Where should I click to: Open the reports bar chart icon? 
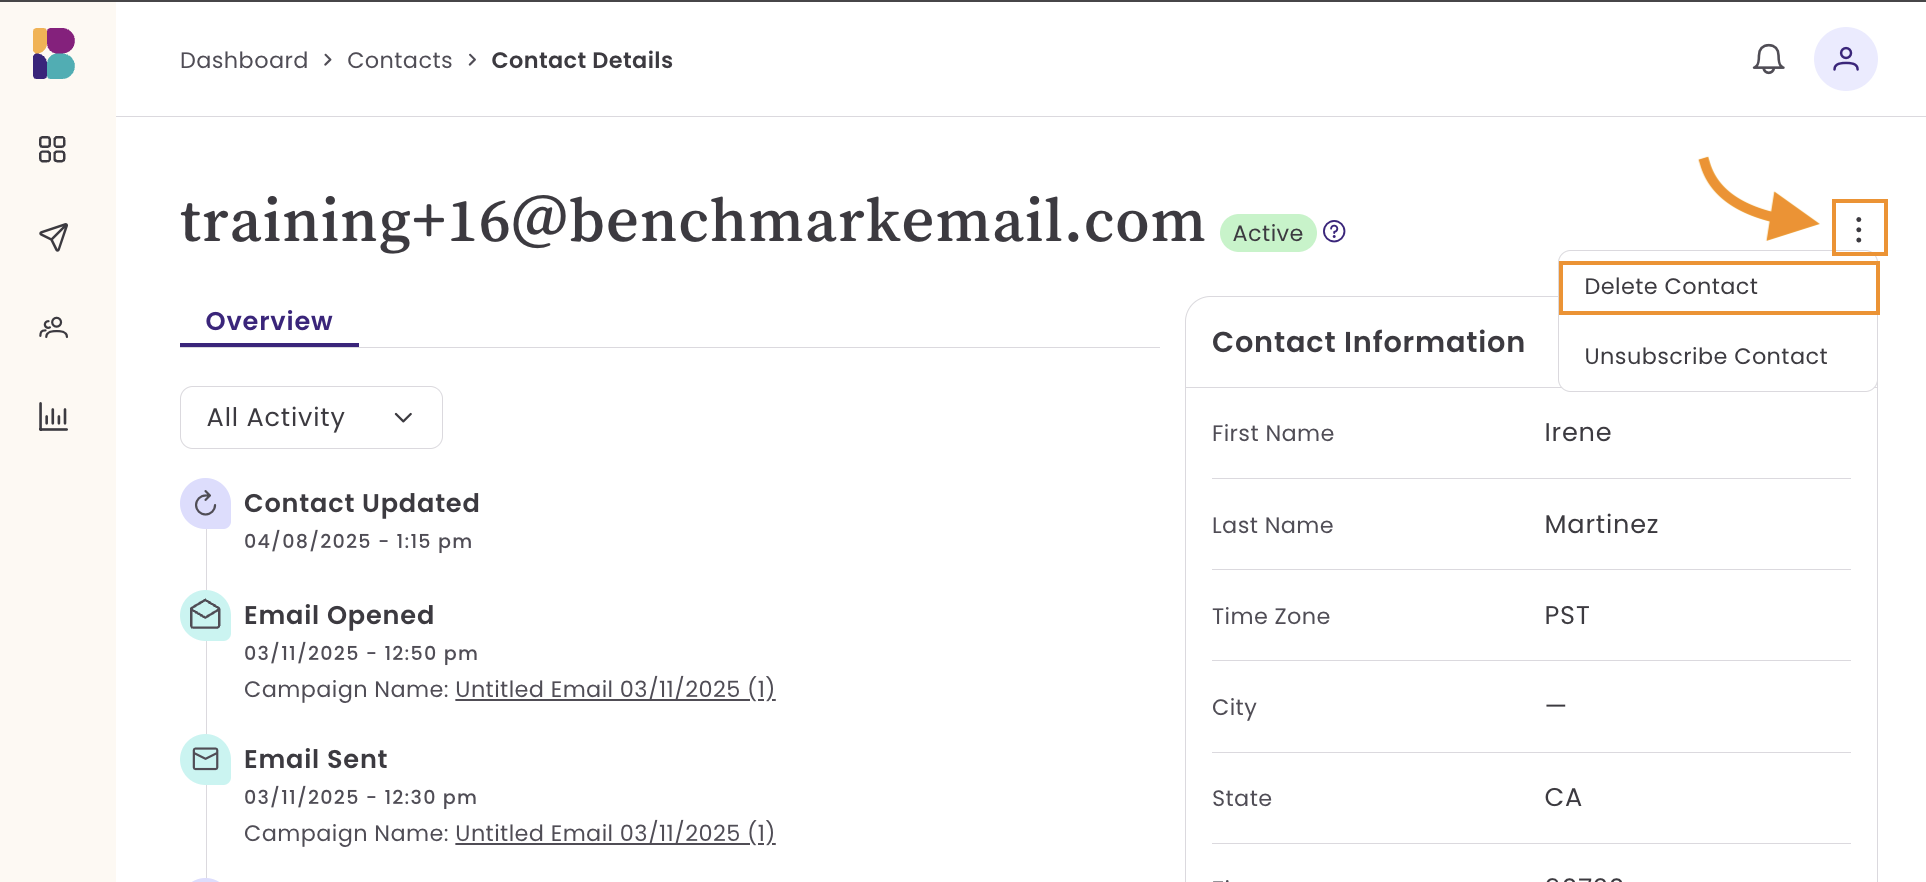53,416
